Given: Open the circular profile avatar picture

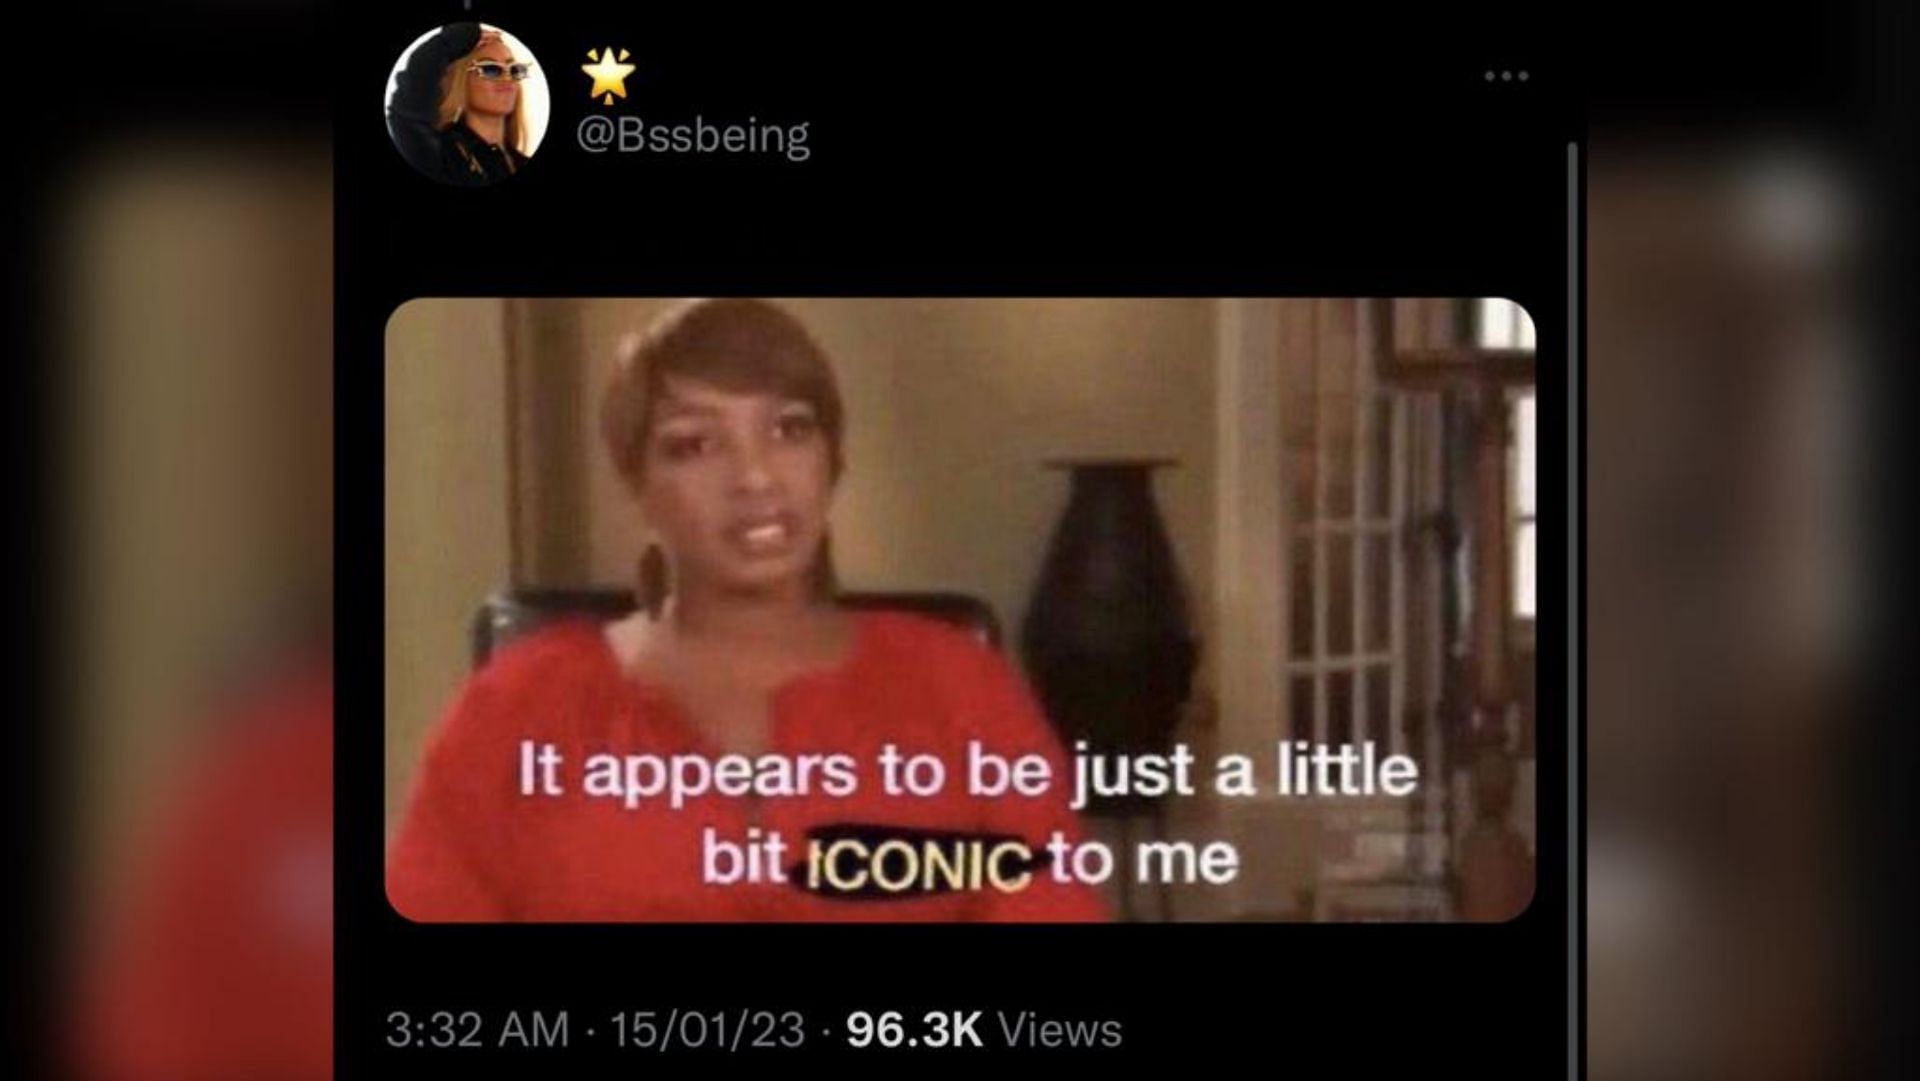Looking at the screenshot, I should click(x=467, y=105).
